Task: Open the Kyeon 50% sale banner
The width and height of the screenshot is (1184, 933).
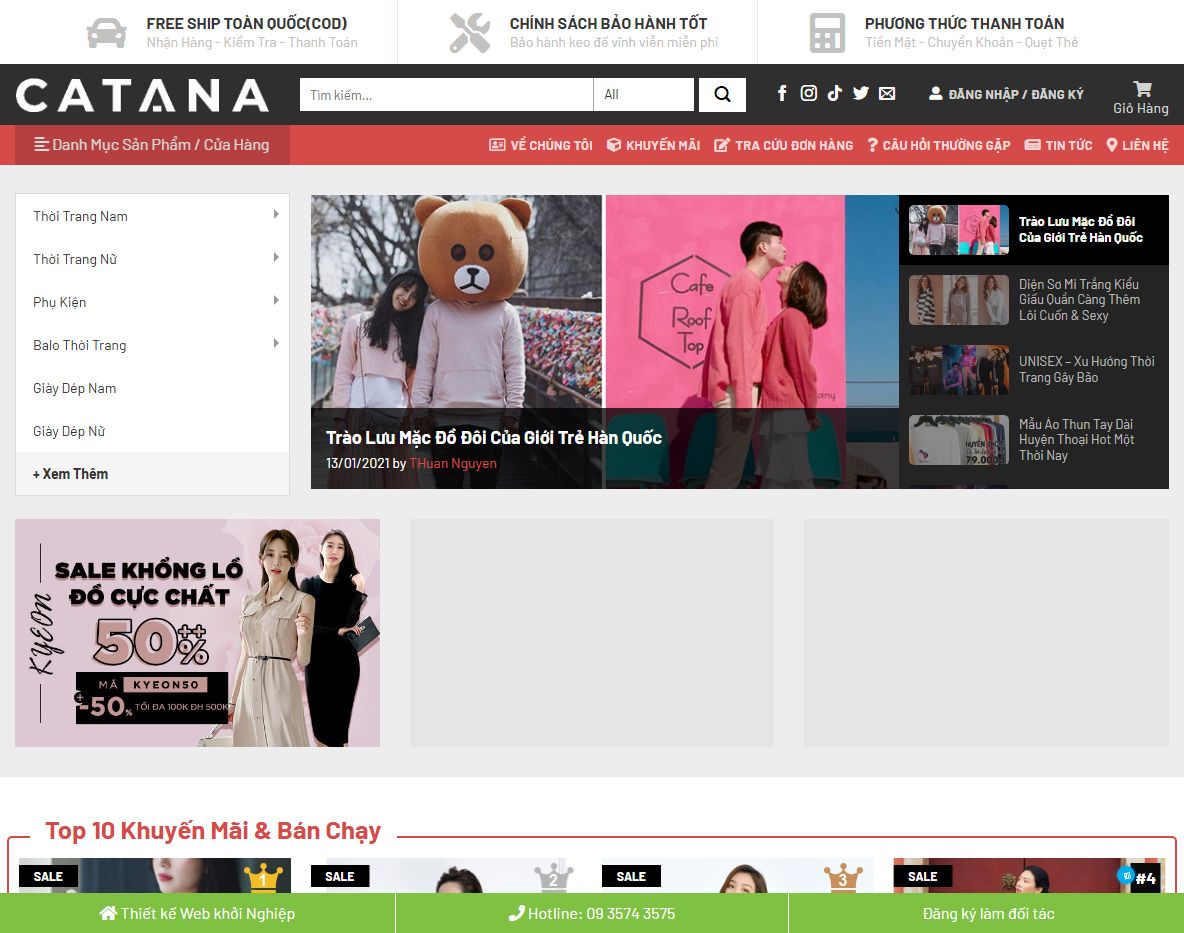Action: point(197,633)
